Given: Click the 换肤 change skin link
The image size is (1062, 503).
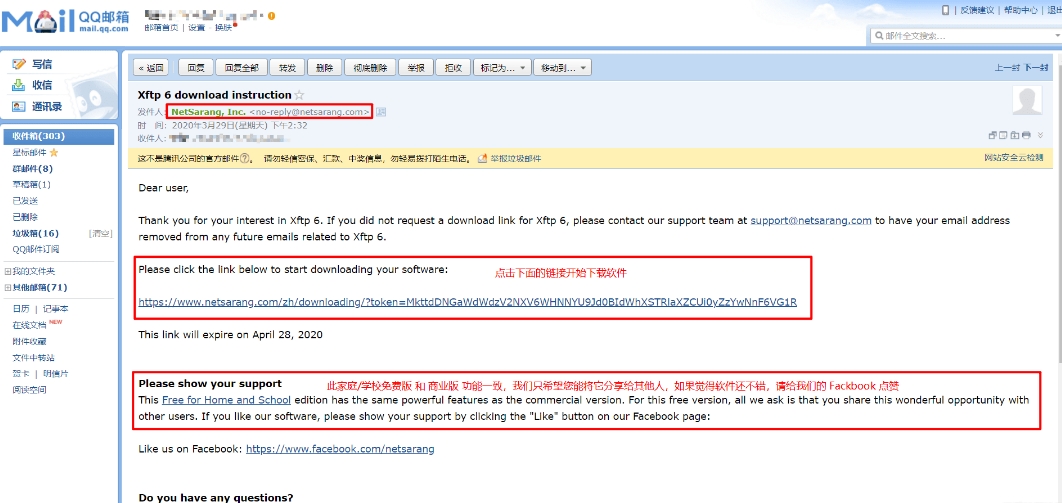Looking at the screenshot, I should pos(224,28).
